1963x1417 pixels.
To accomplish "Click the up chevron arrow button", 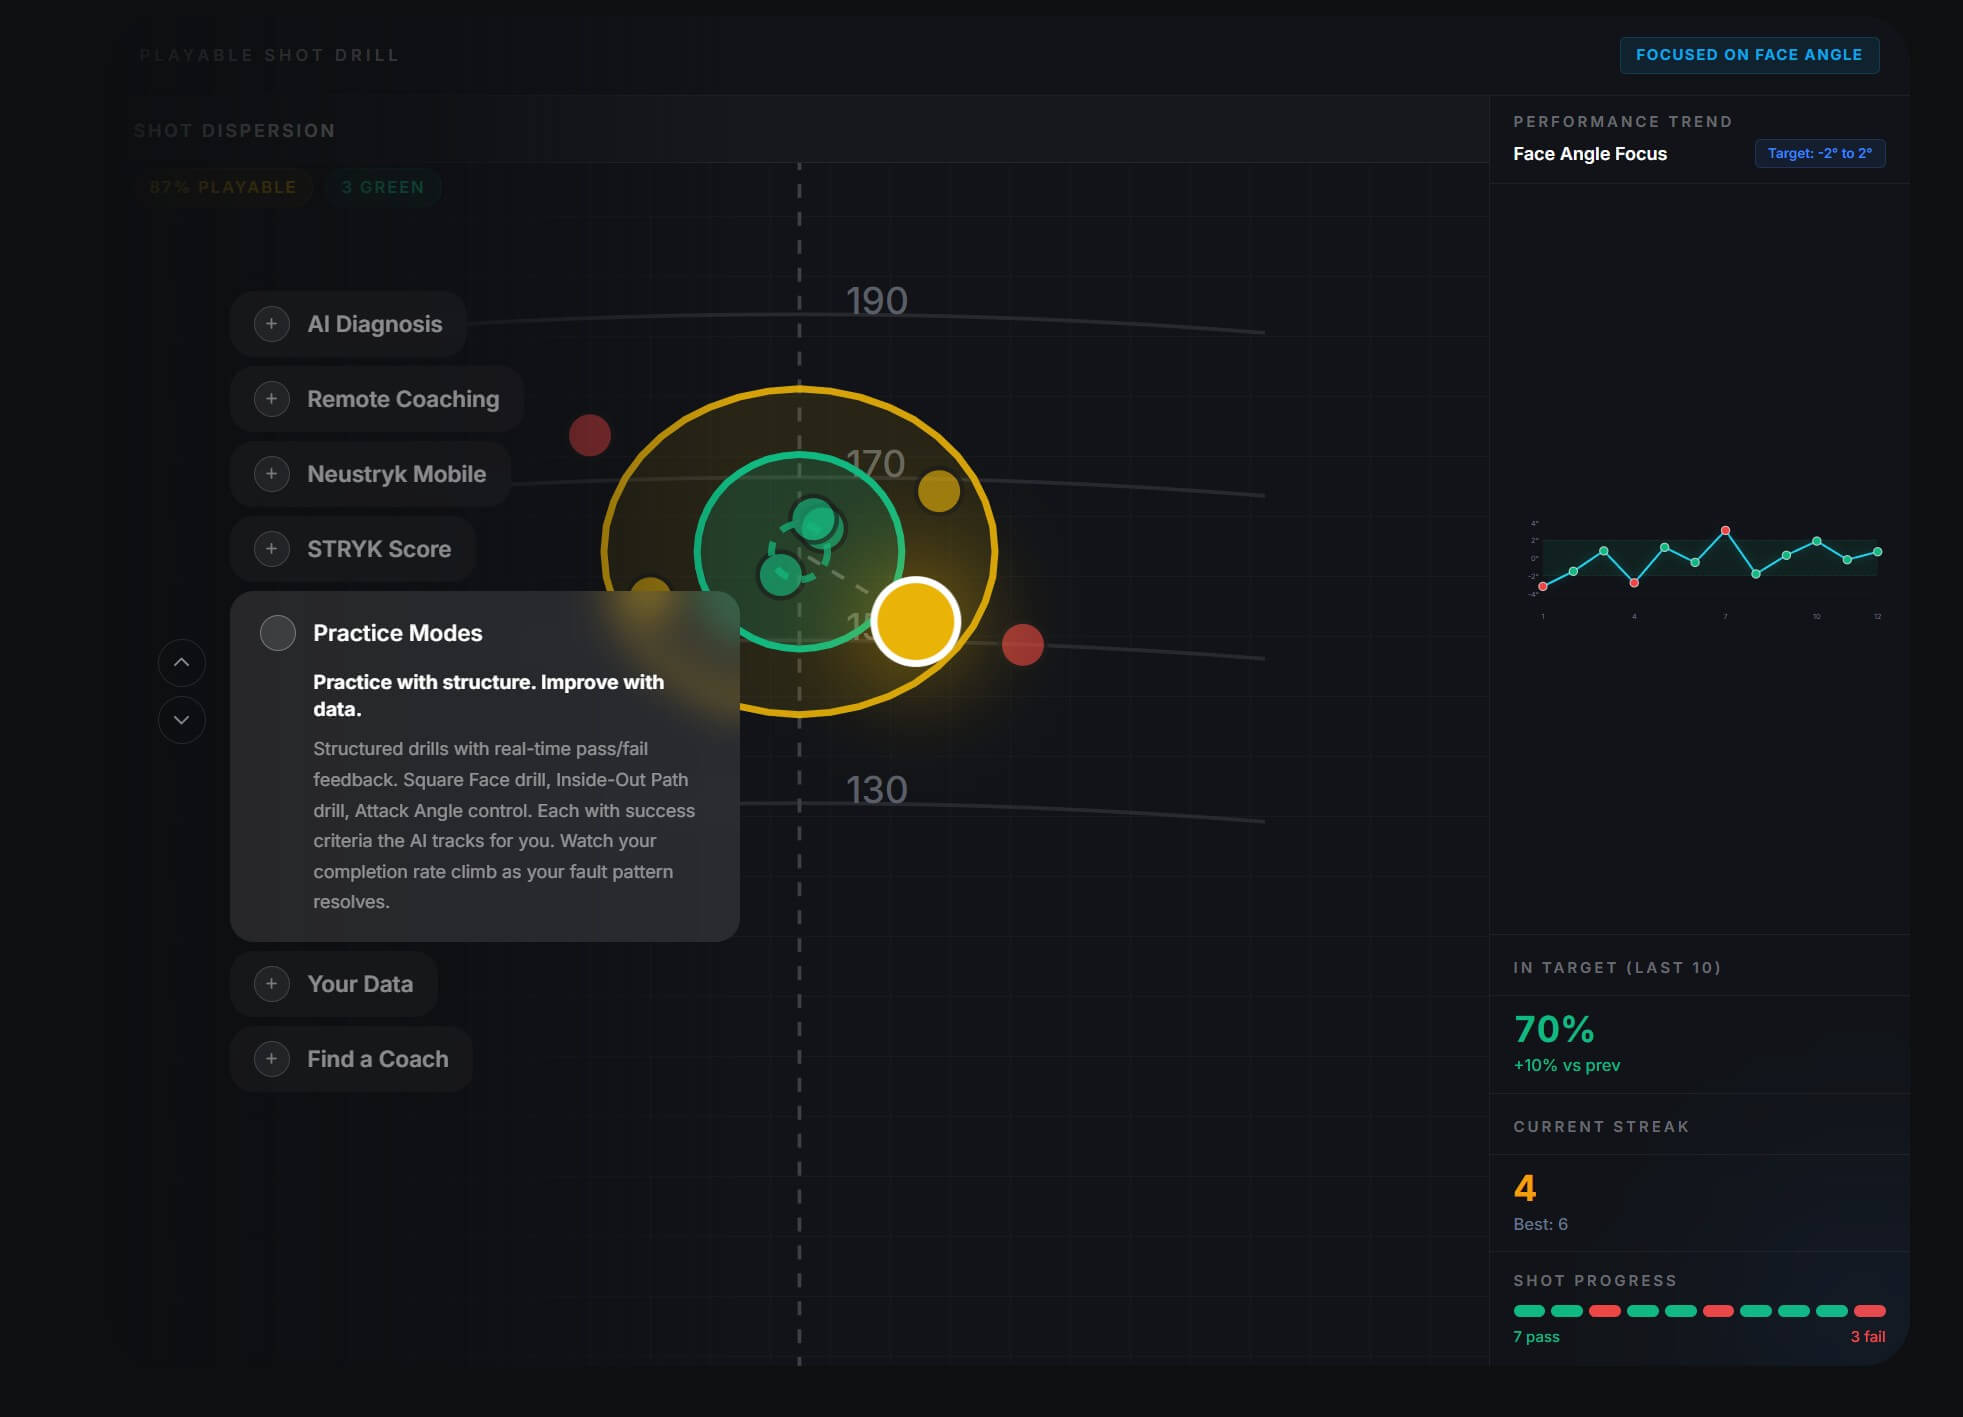I will (181, 662).
